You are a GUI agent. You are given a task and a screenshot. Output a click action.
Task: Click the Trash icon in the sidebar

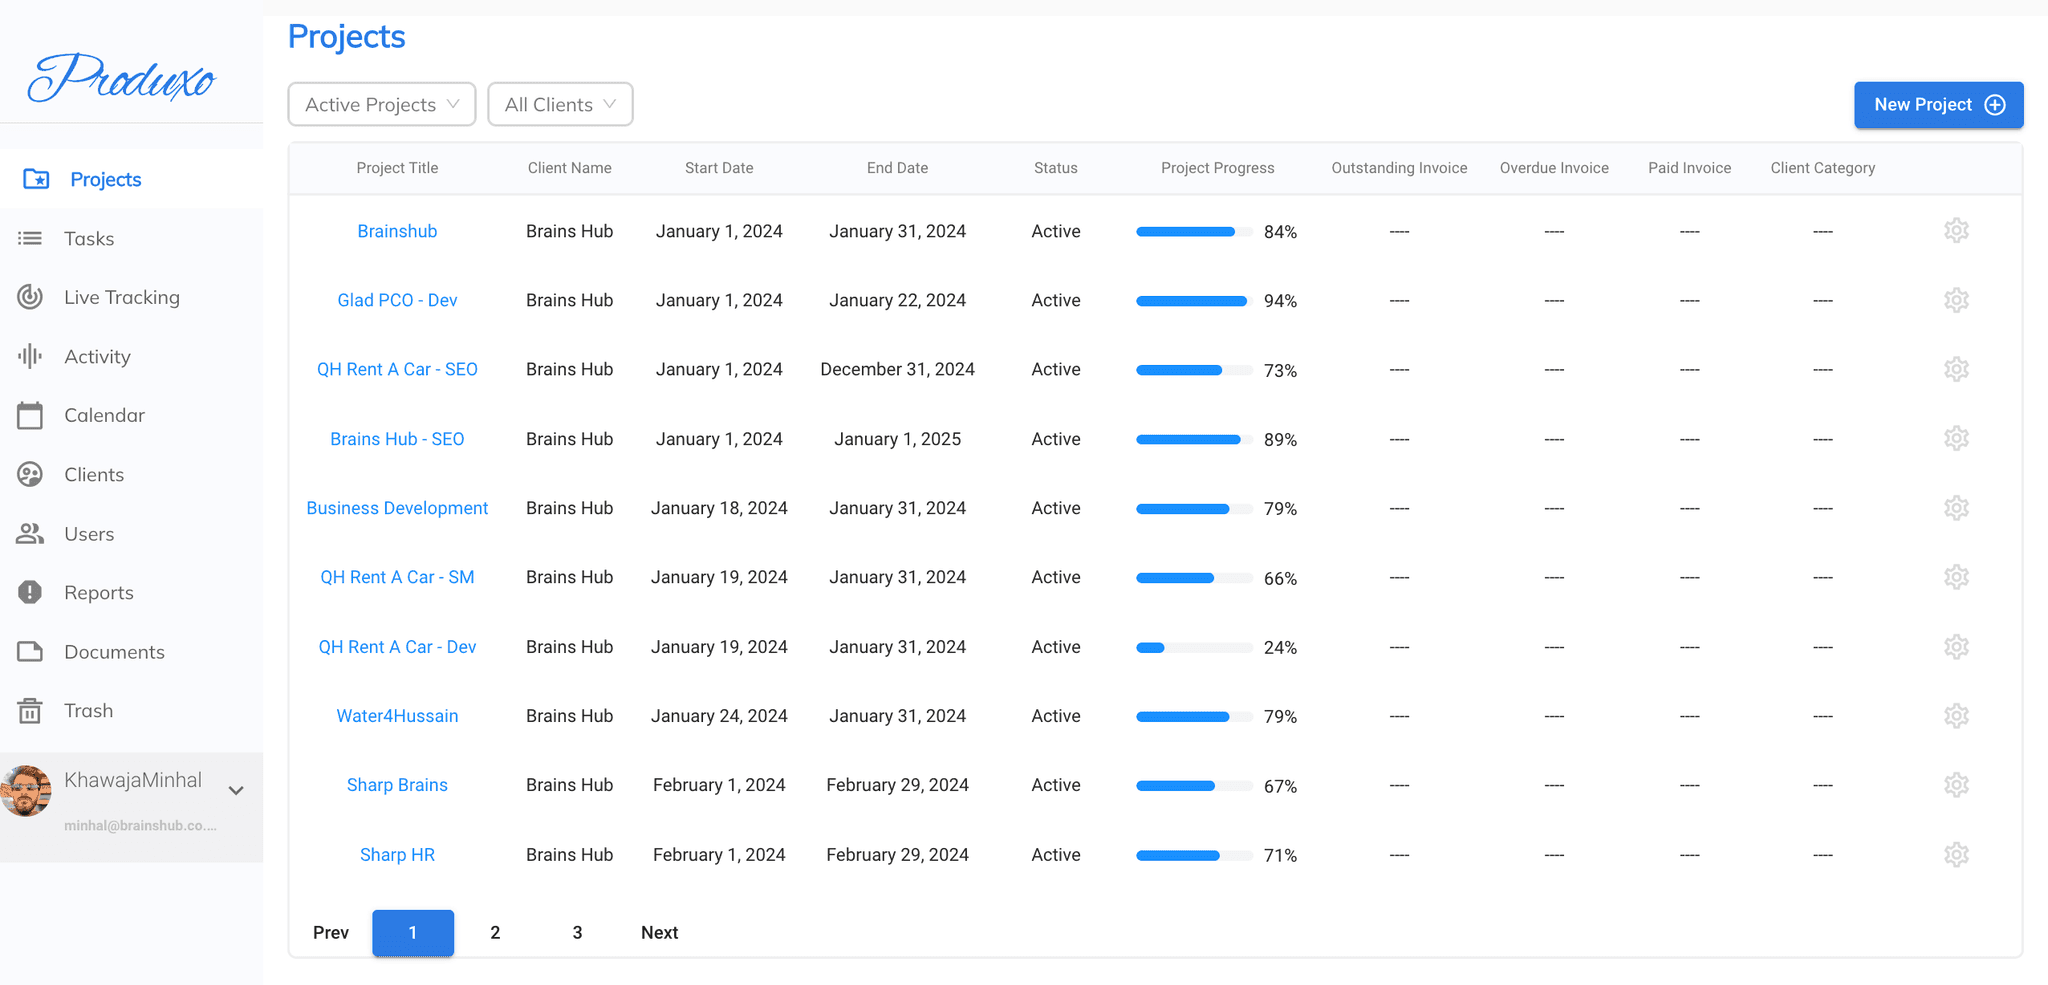pyautogui.click(x=30, y=710)
